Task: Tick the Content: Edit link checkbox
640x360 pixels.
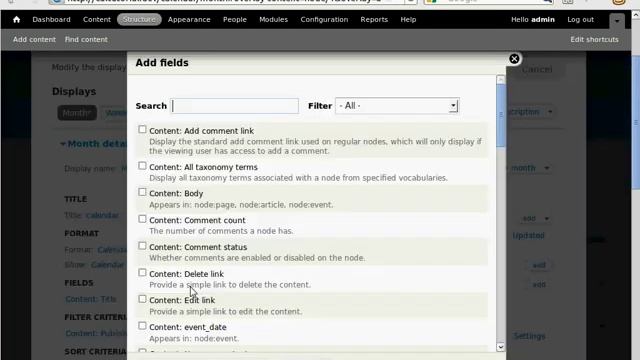Action: click(142, 299)
